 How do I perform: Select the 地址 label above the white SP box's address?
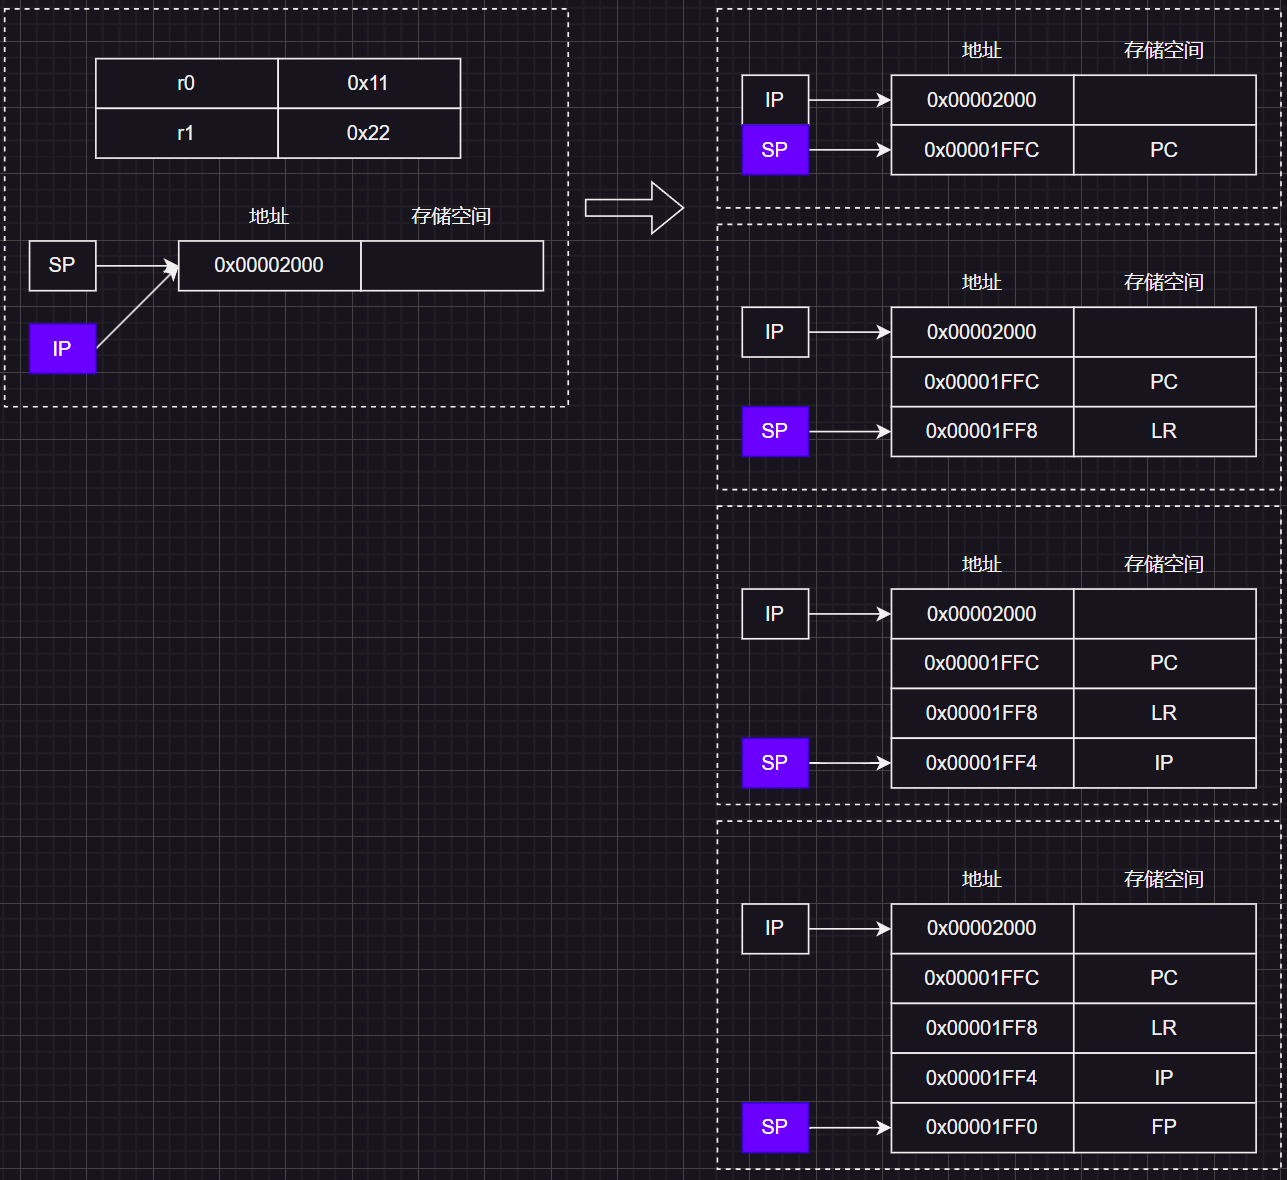click(x=269, y=216)
